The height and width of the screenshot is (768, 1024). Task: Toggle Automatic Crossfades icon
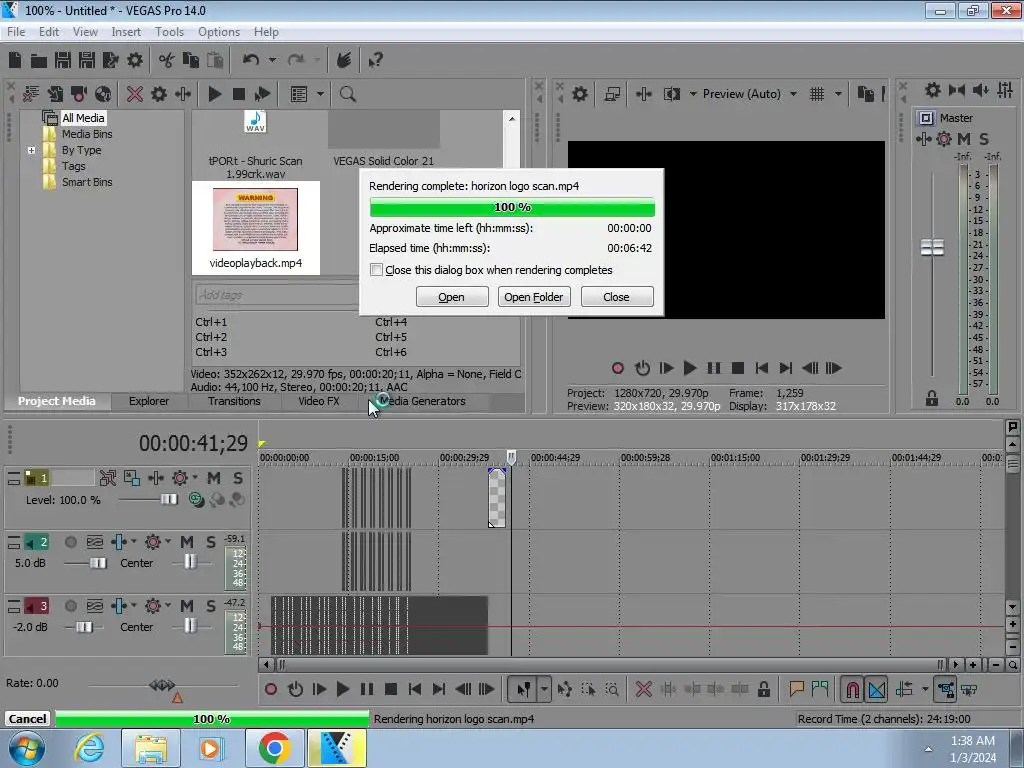[x=877, y=689]
